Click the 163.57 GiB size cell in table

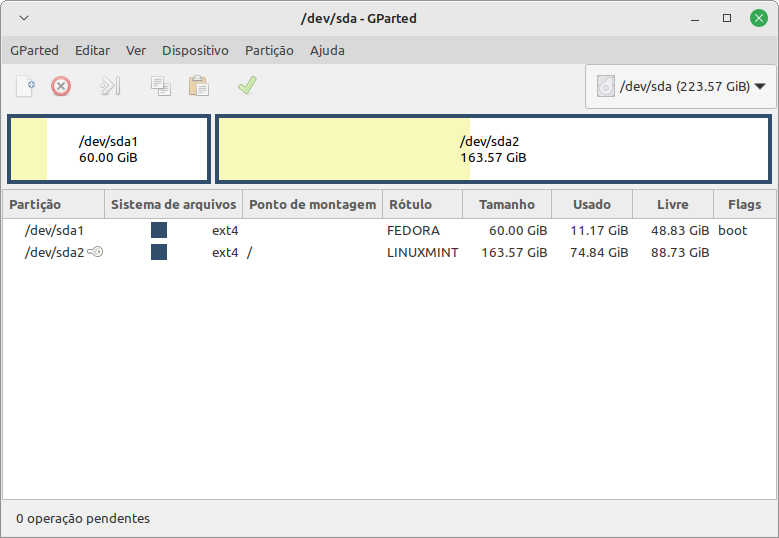[x=514, y=252]
